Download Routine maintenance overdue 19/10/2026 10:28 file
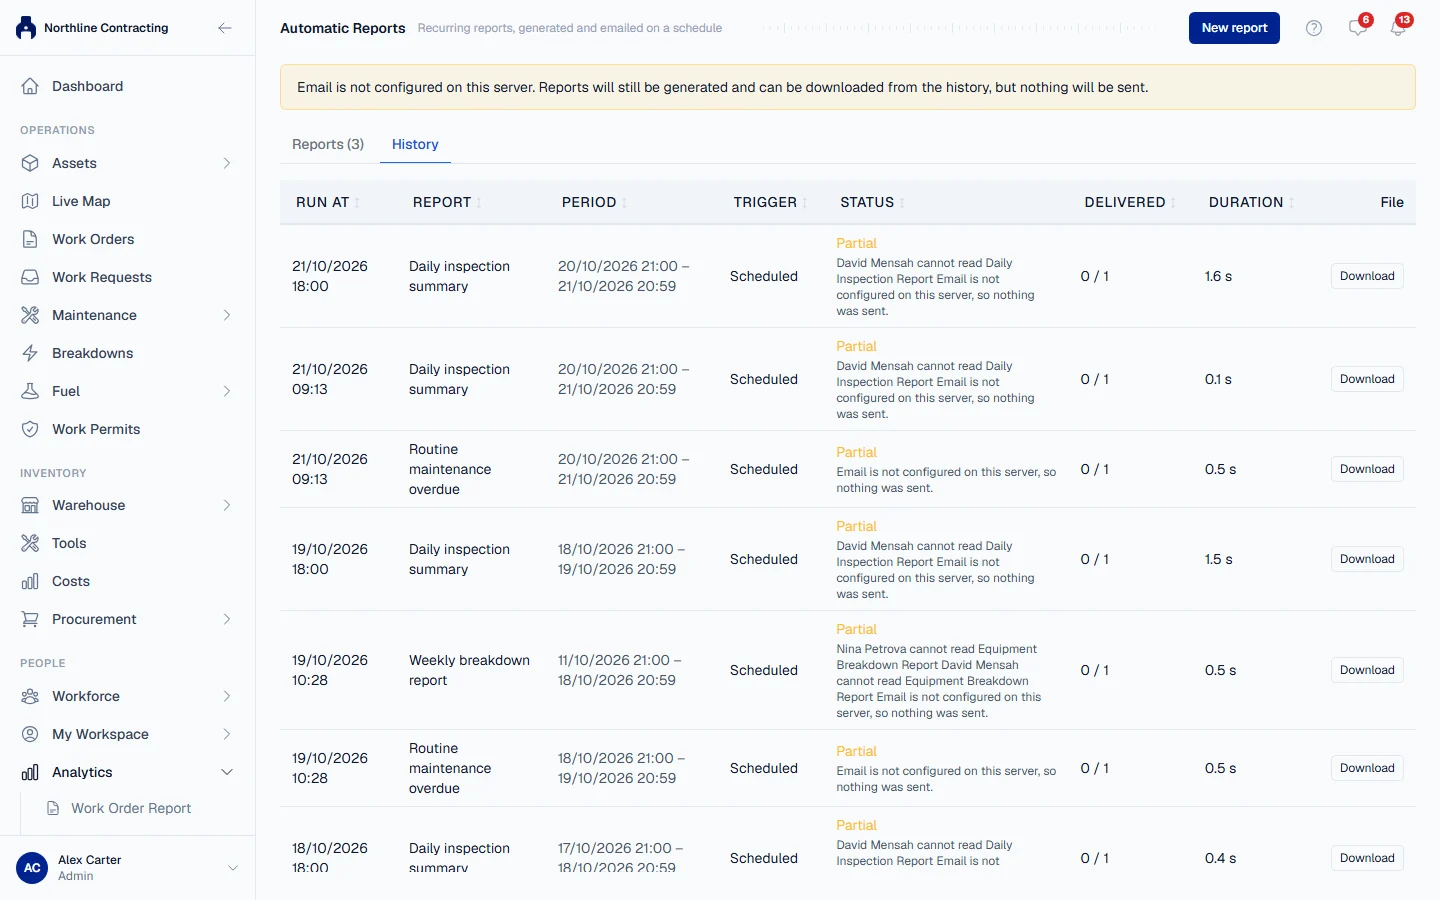The width and height of the screenshot is (1440, 900). pyautogui.click(x=1367, y=768)
